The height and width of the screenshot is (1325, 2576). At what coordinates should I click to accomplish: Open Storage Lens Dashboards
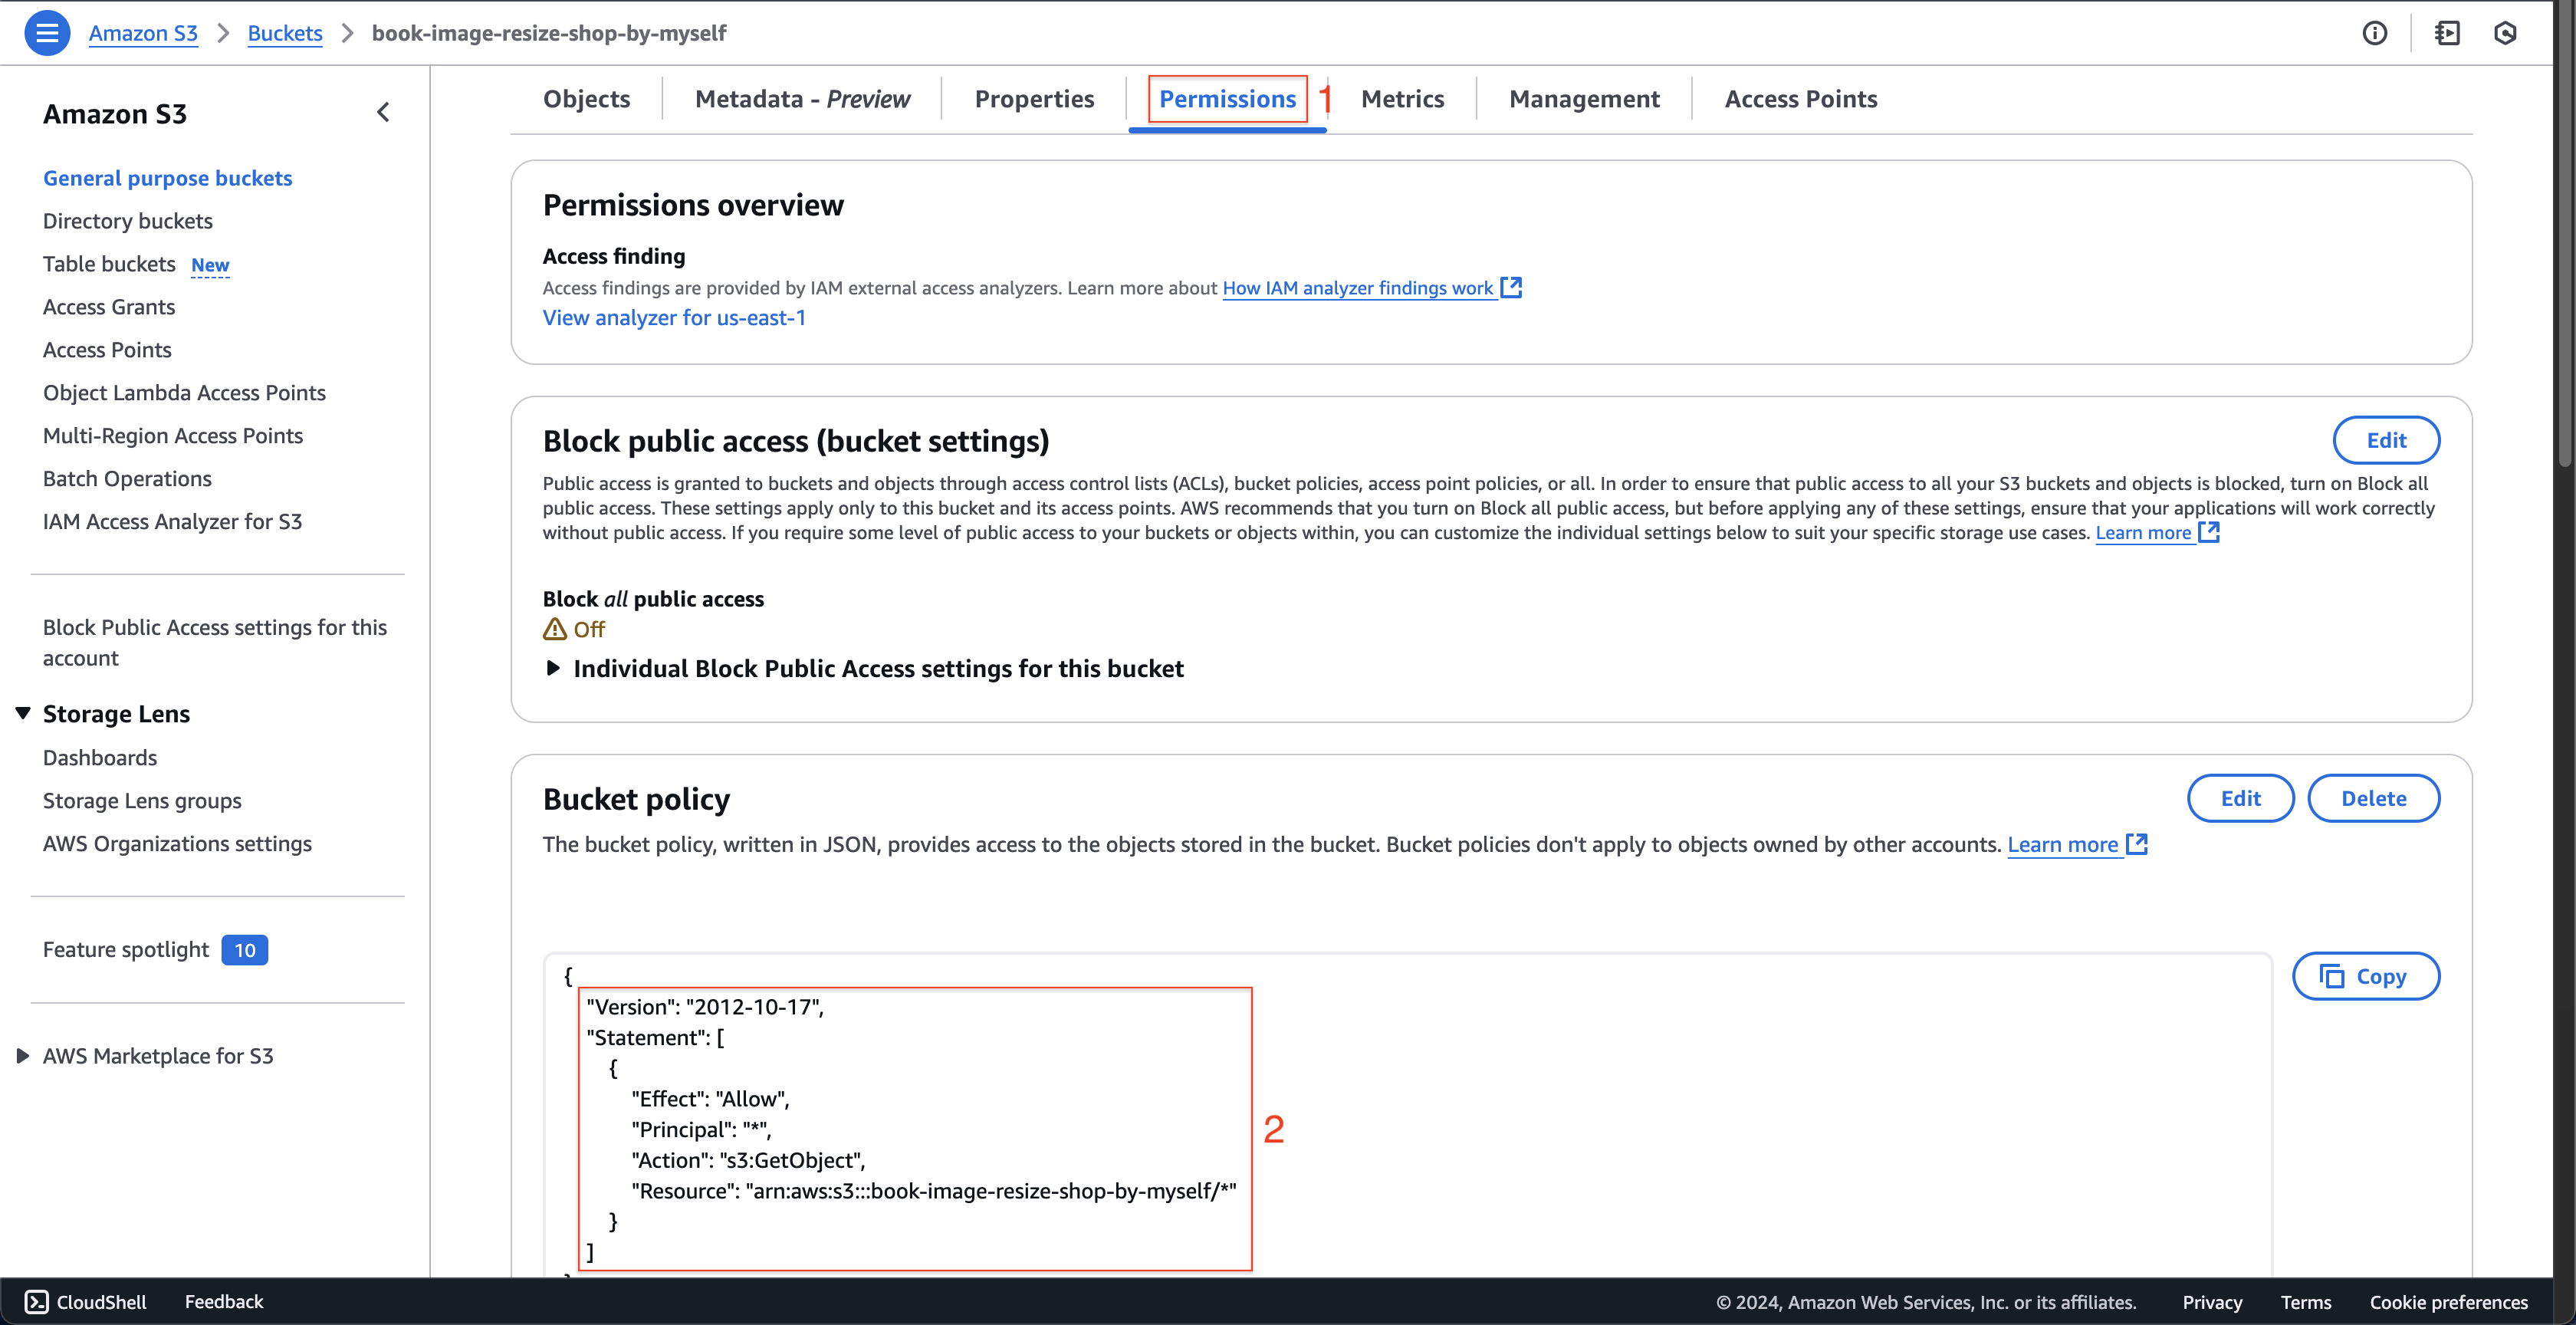[100, 758]
